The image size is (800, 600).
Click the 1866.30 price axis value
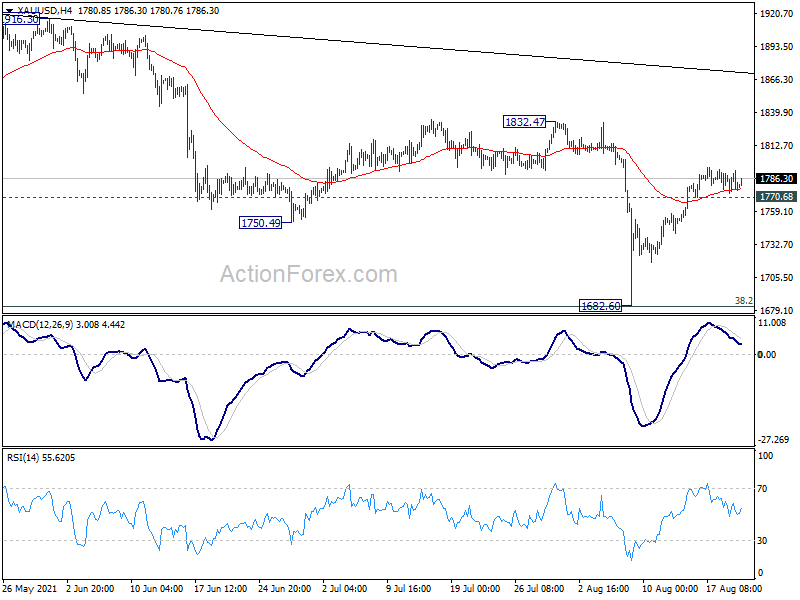[x=776, y=80]
